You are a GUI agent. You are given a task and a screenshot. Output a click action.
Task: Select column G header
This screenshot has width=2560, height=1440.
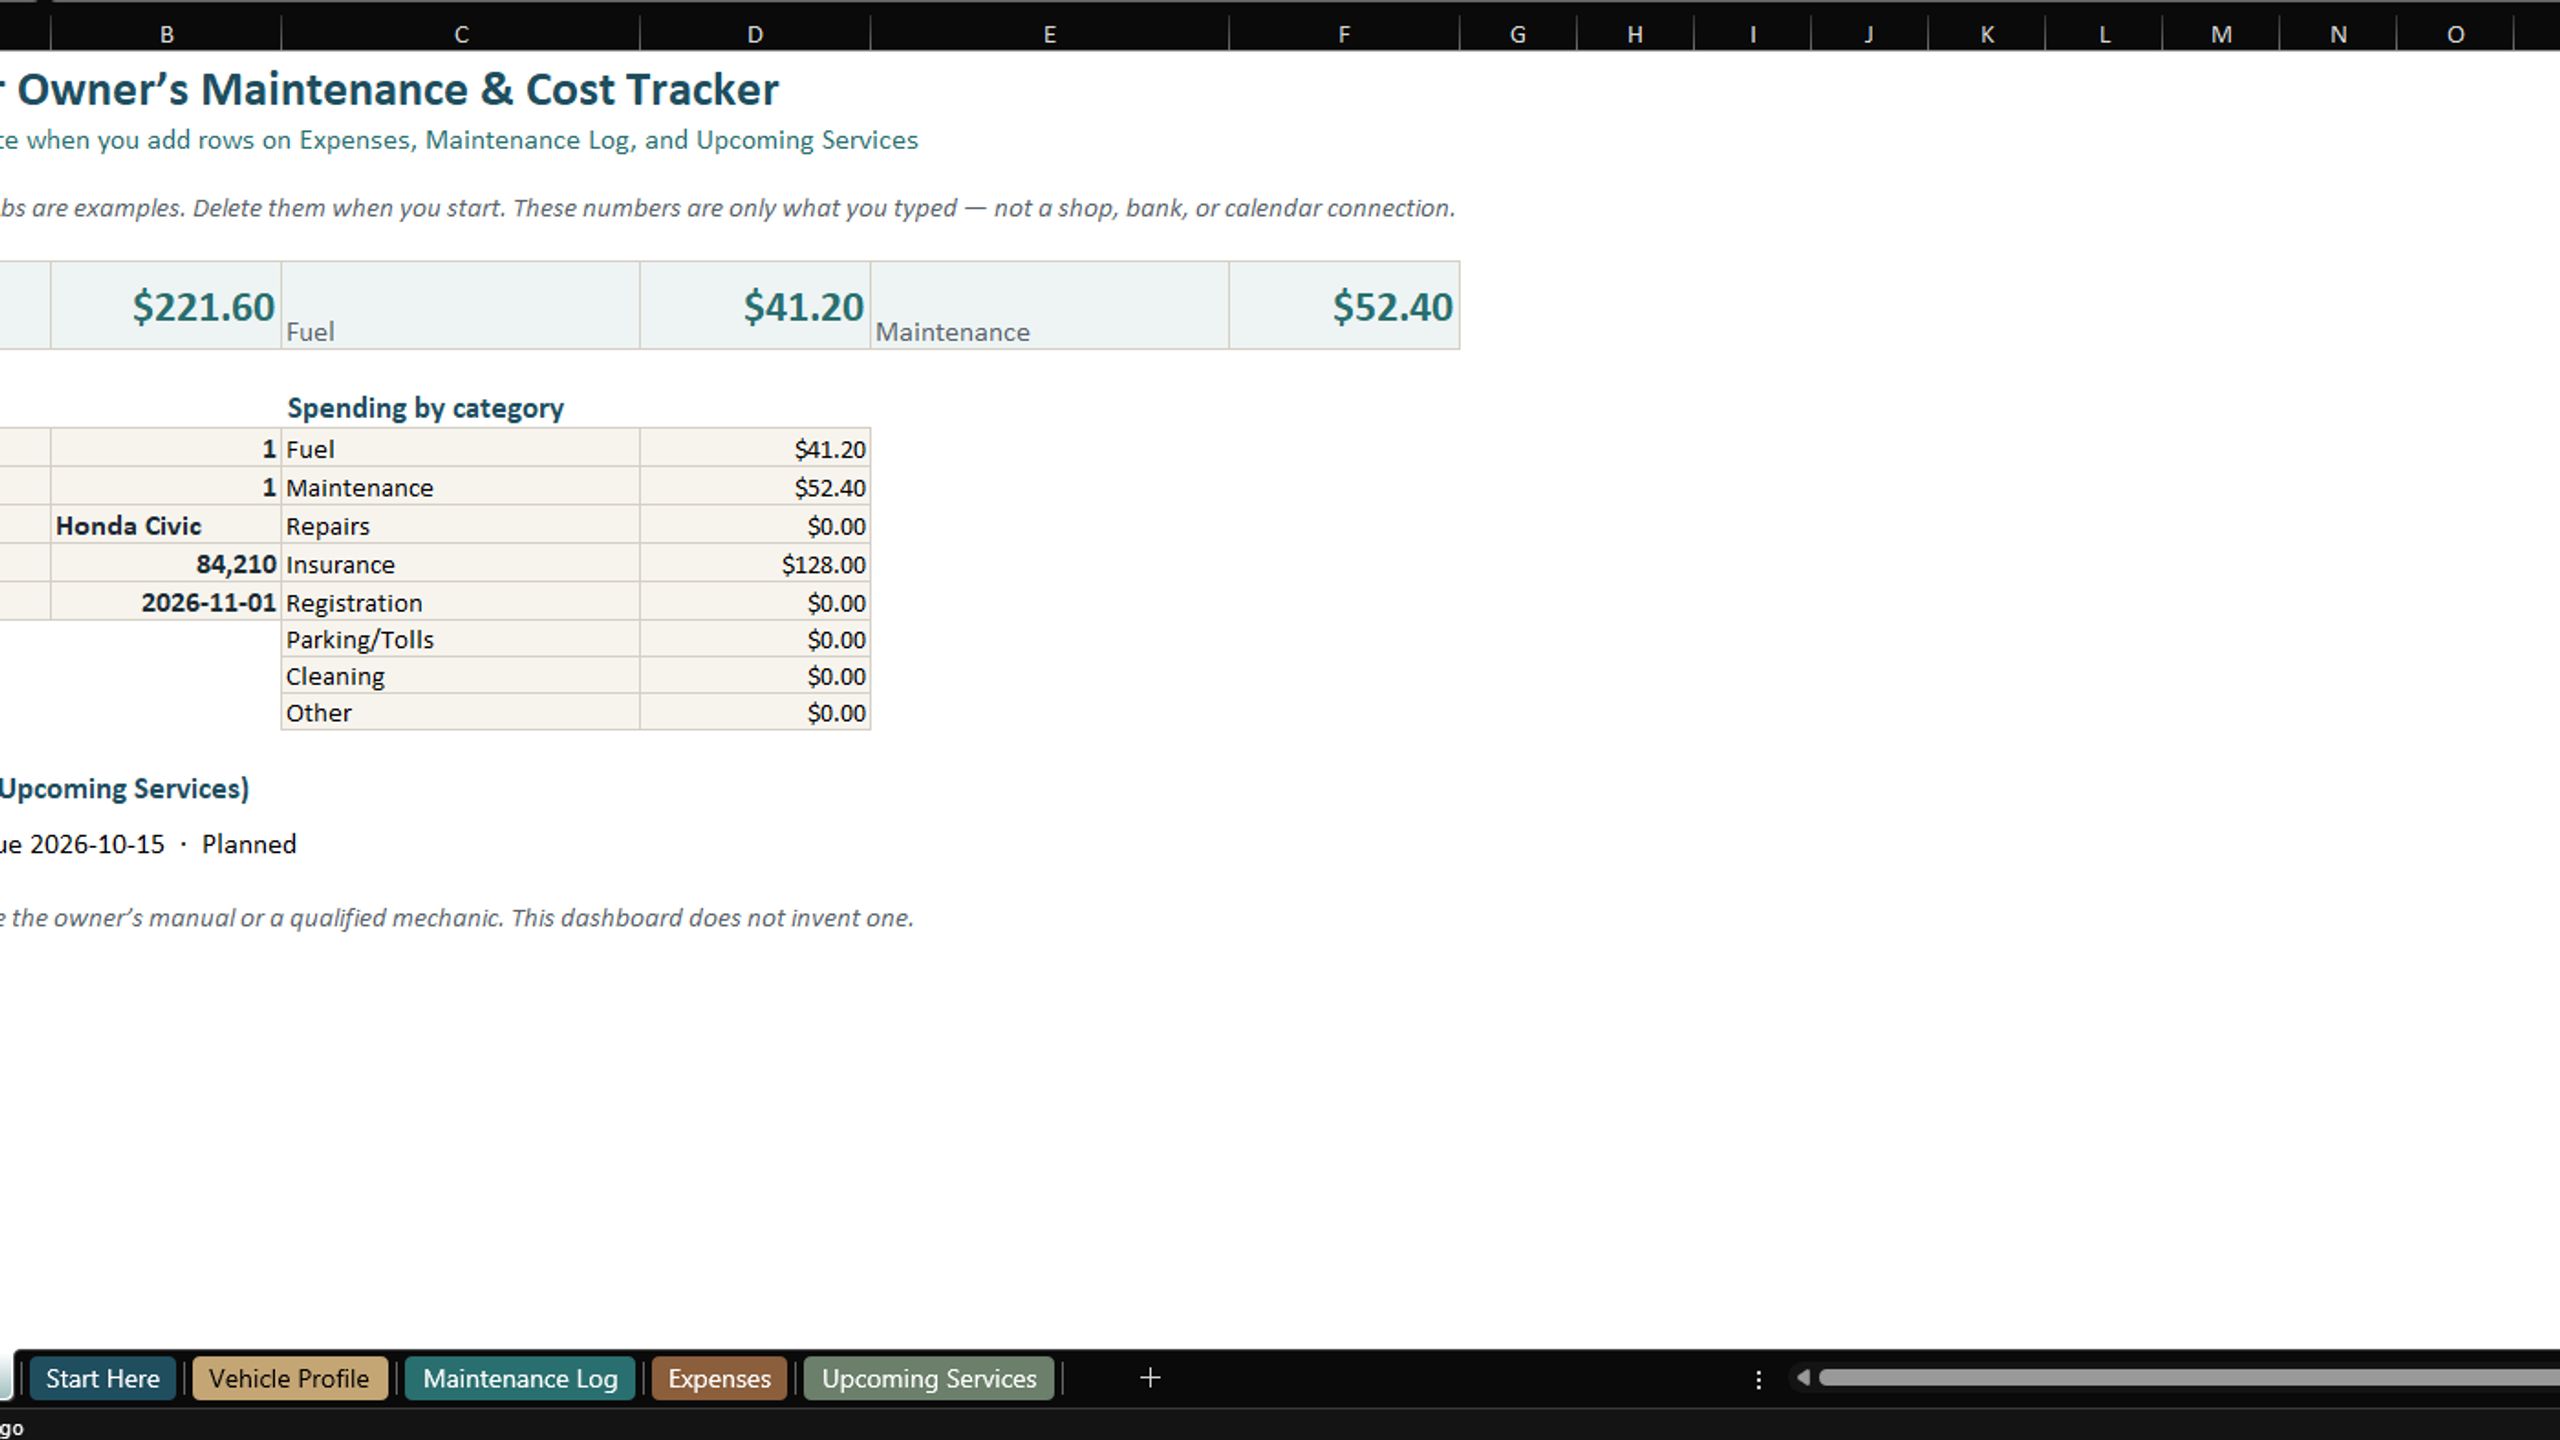(x=1518, y=34)
